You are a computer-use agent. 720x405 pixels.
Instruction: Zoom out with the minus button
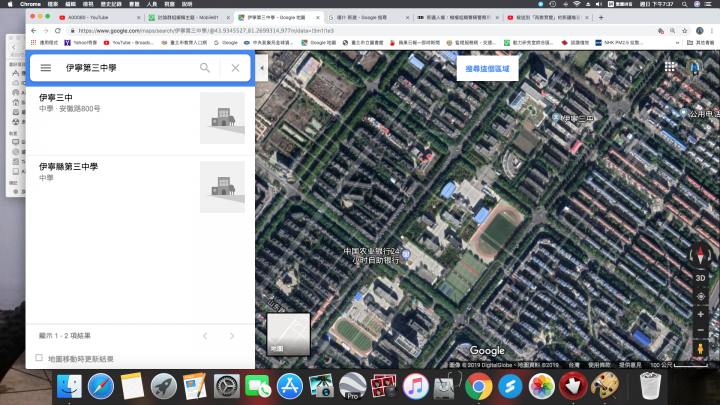(701, 330)
